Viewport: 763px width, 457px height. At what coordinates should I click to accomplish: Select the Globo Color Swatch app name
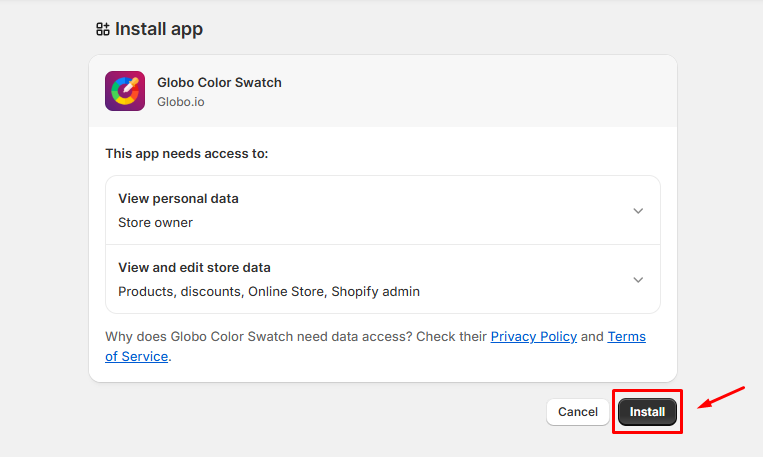click(219, 82)
